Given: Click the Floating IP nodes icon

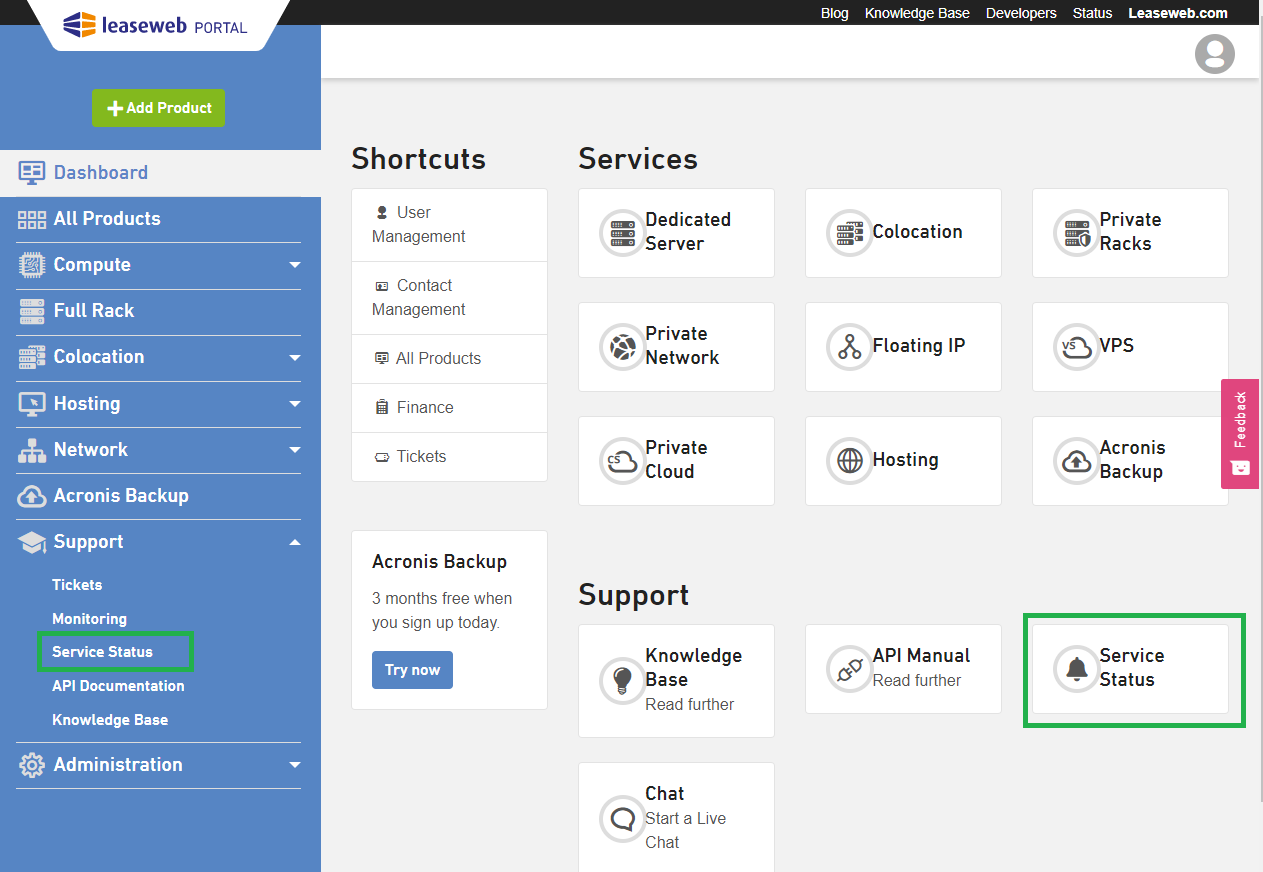Looking at the screenshot, I should 849,347.
